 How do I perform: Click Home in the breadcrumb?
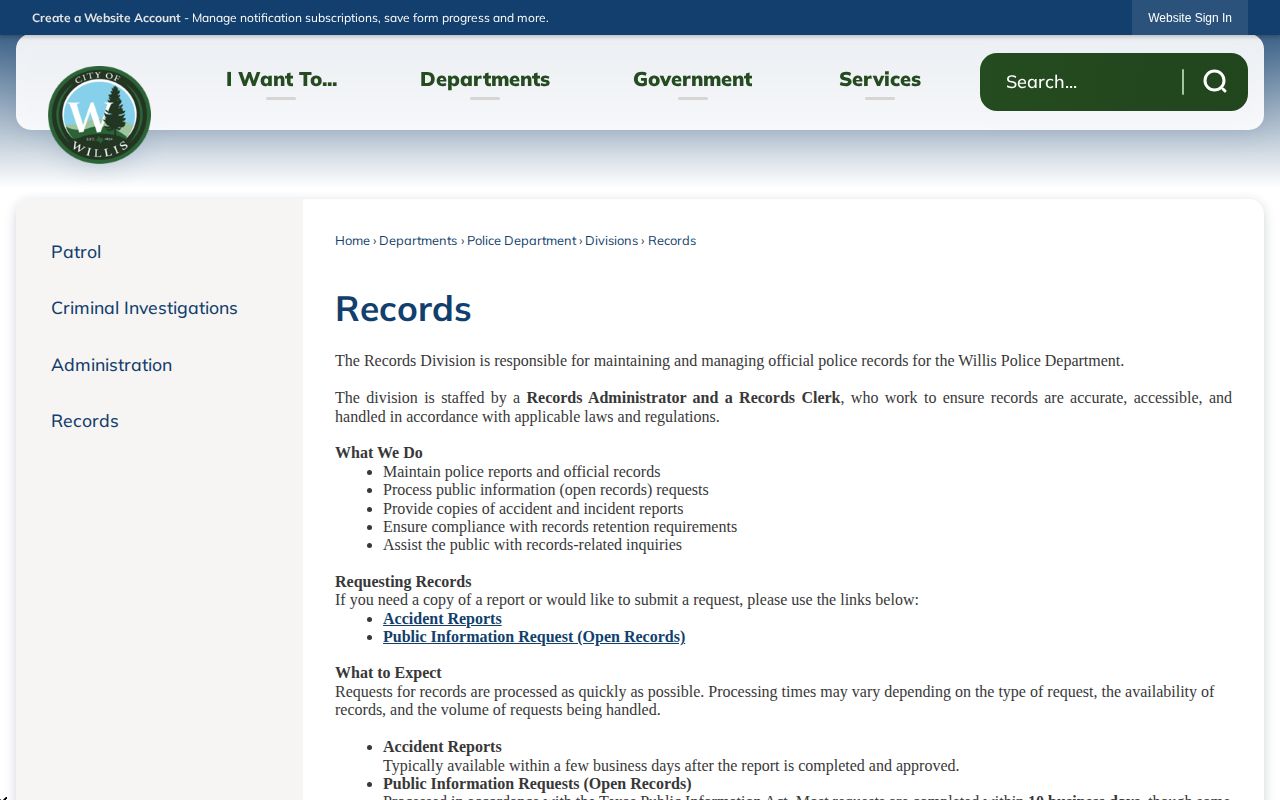pyautogui.click(x=352, y=241)
